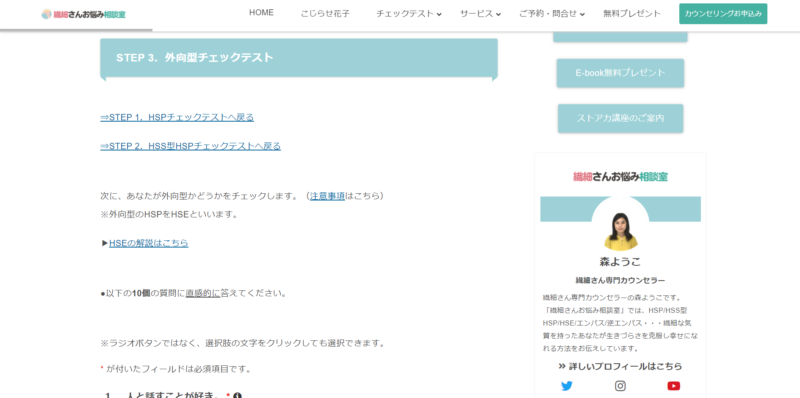800x398 pixels.
Task: Expand the サービス dropdown menu
Action: pyautogui.click(x=480, y=14)
